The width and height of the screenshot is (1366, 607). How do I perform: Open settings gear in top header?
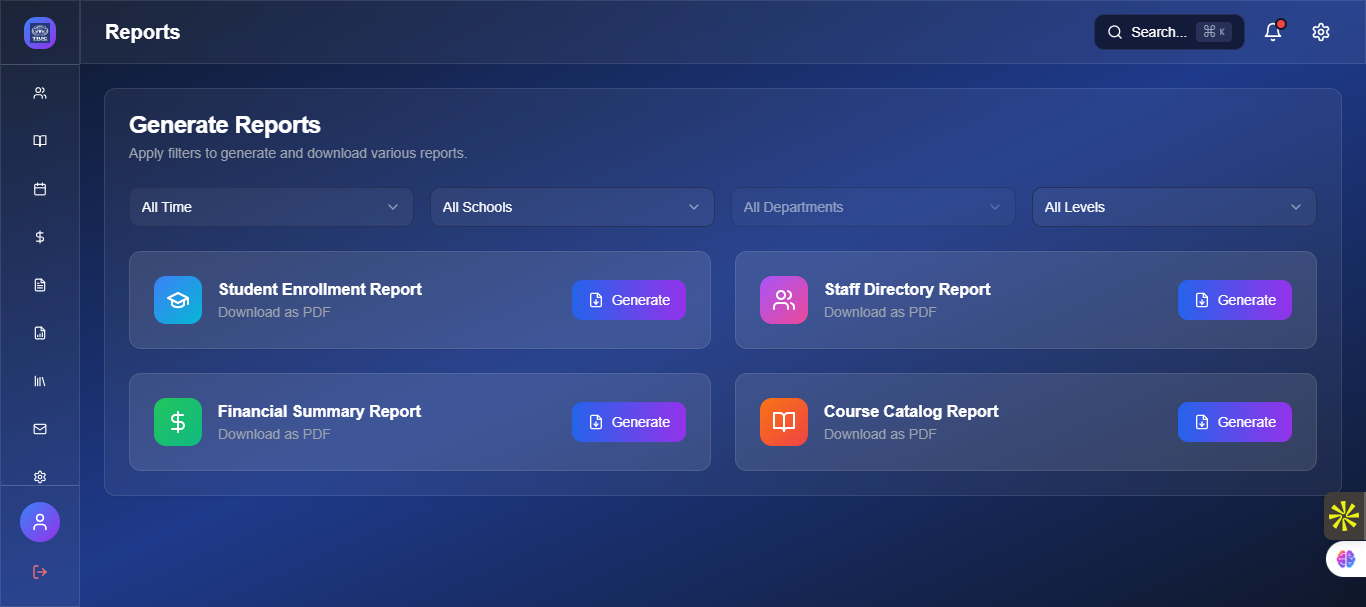(1321, 32)
